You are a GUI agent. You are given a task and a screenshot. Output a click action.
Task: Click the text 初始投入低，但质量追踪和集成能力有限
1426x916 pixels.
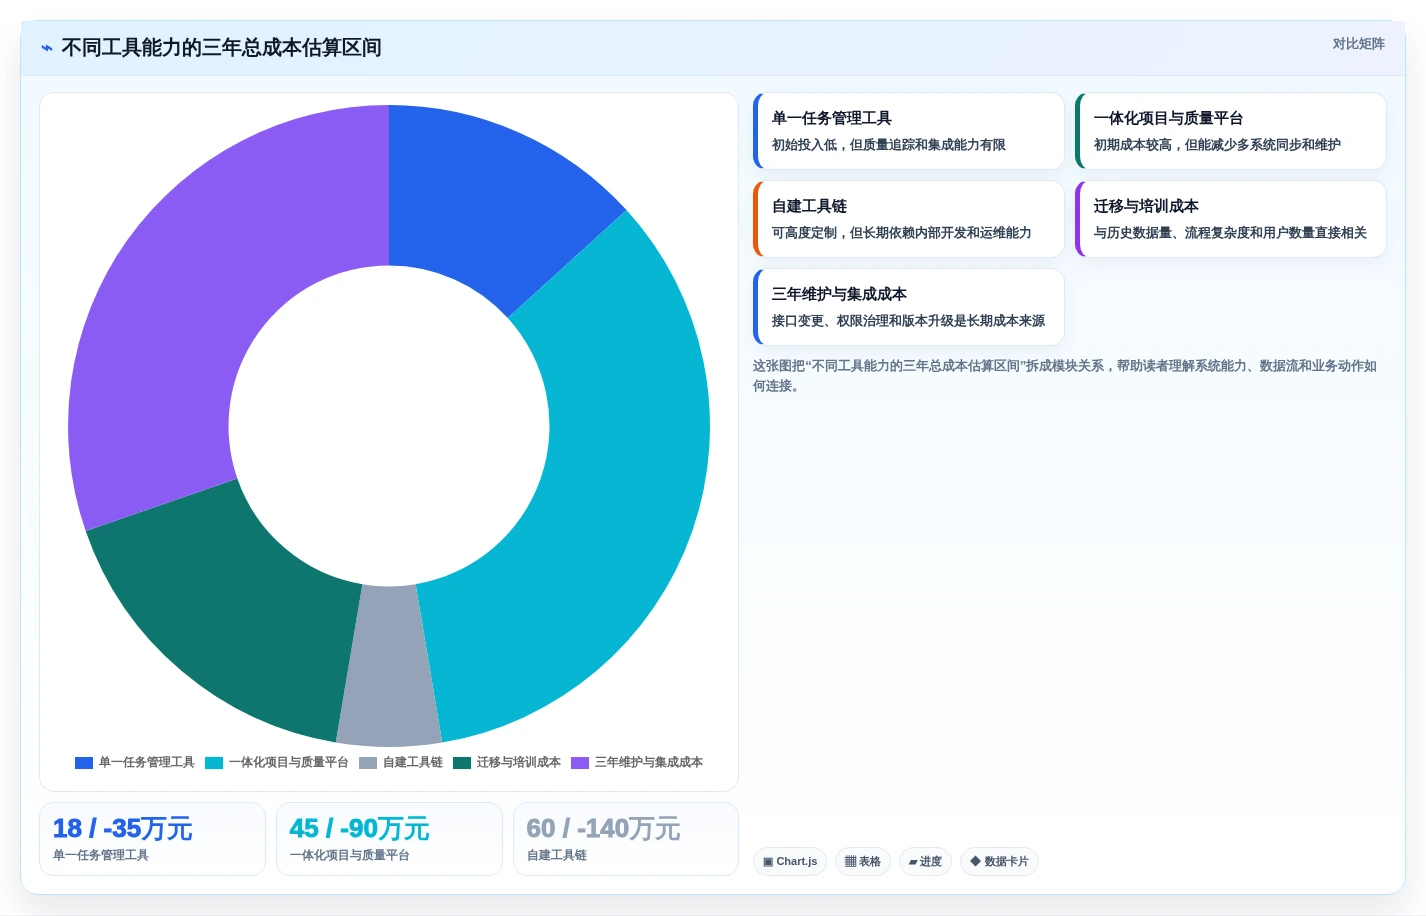tap(889, 145)
